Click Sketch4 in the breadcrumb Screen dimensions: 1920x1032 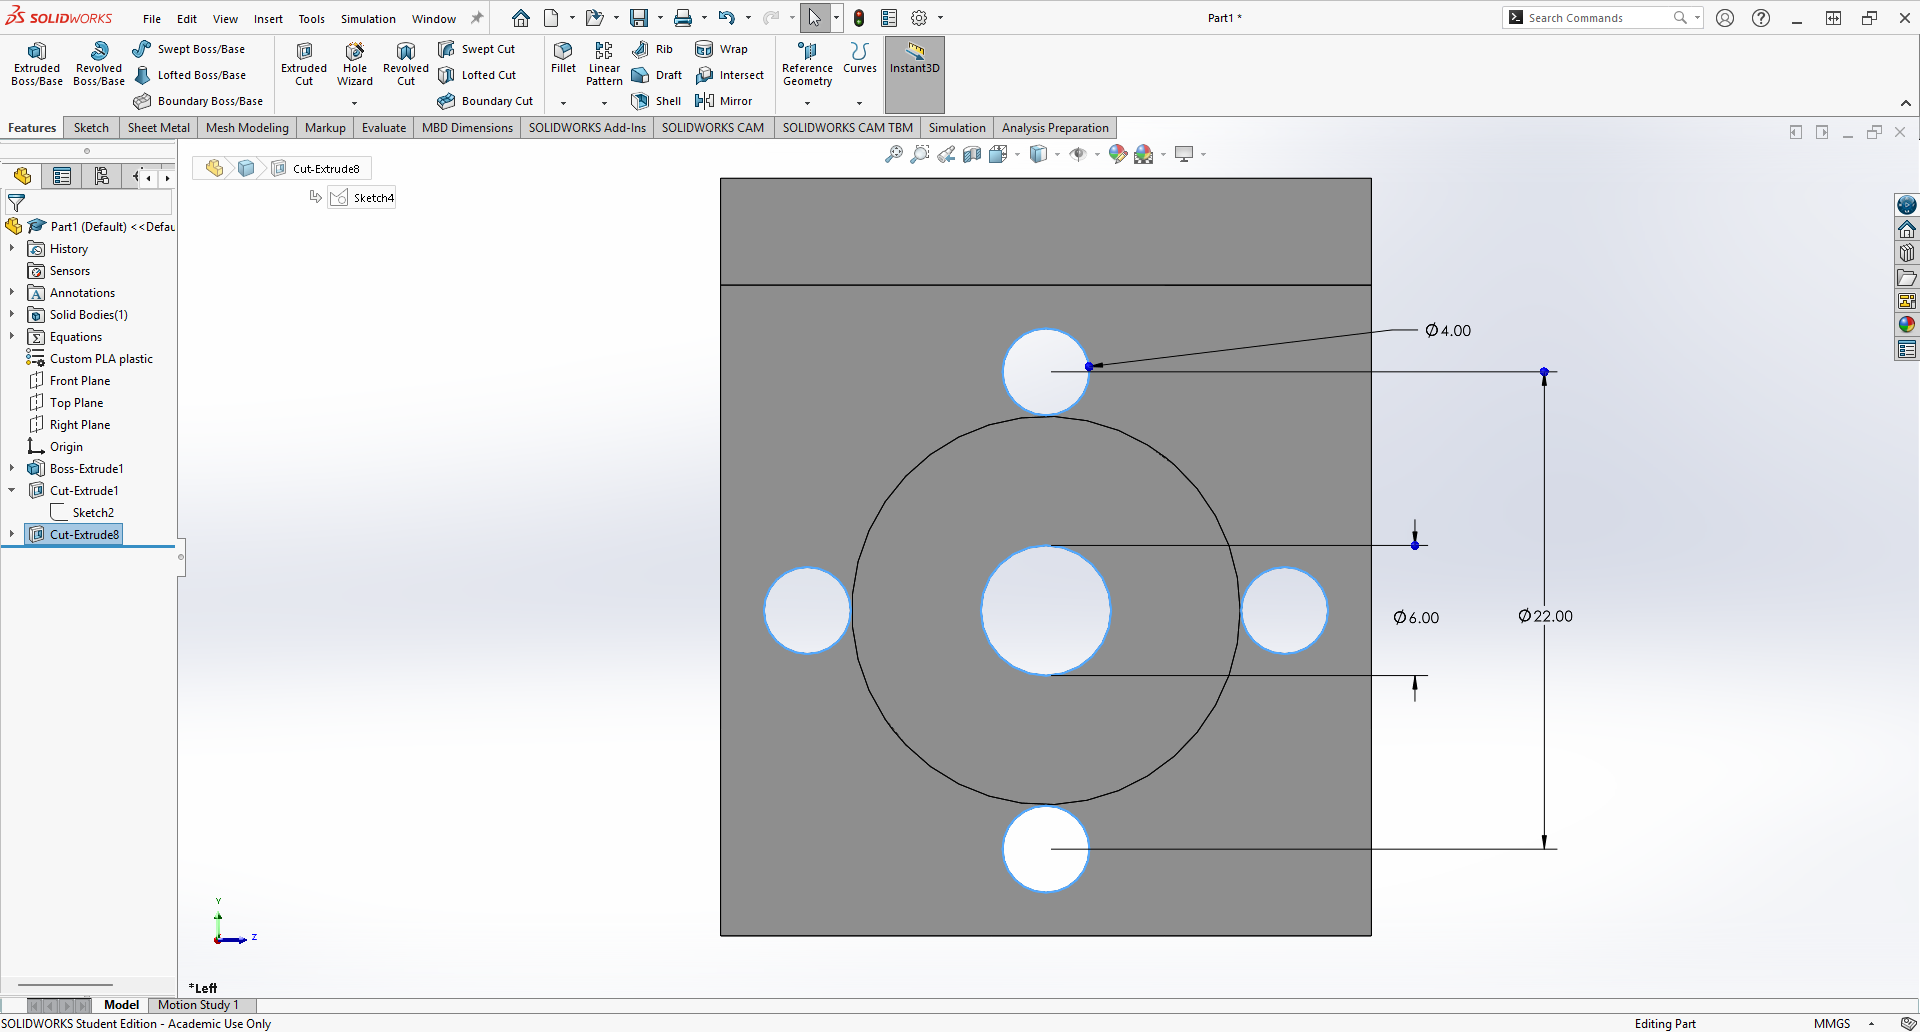coord(363,198)
